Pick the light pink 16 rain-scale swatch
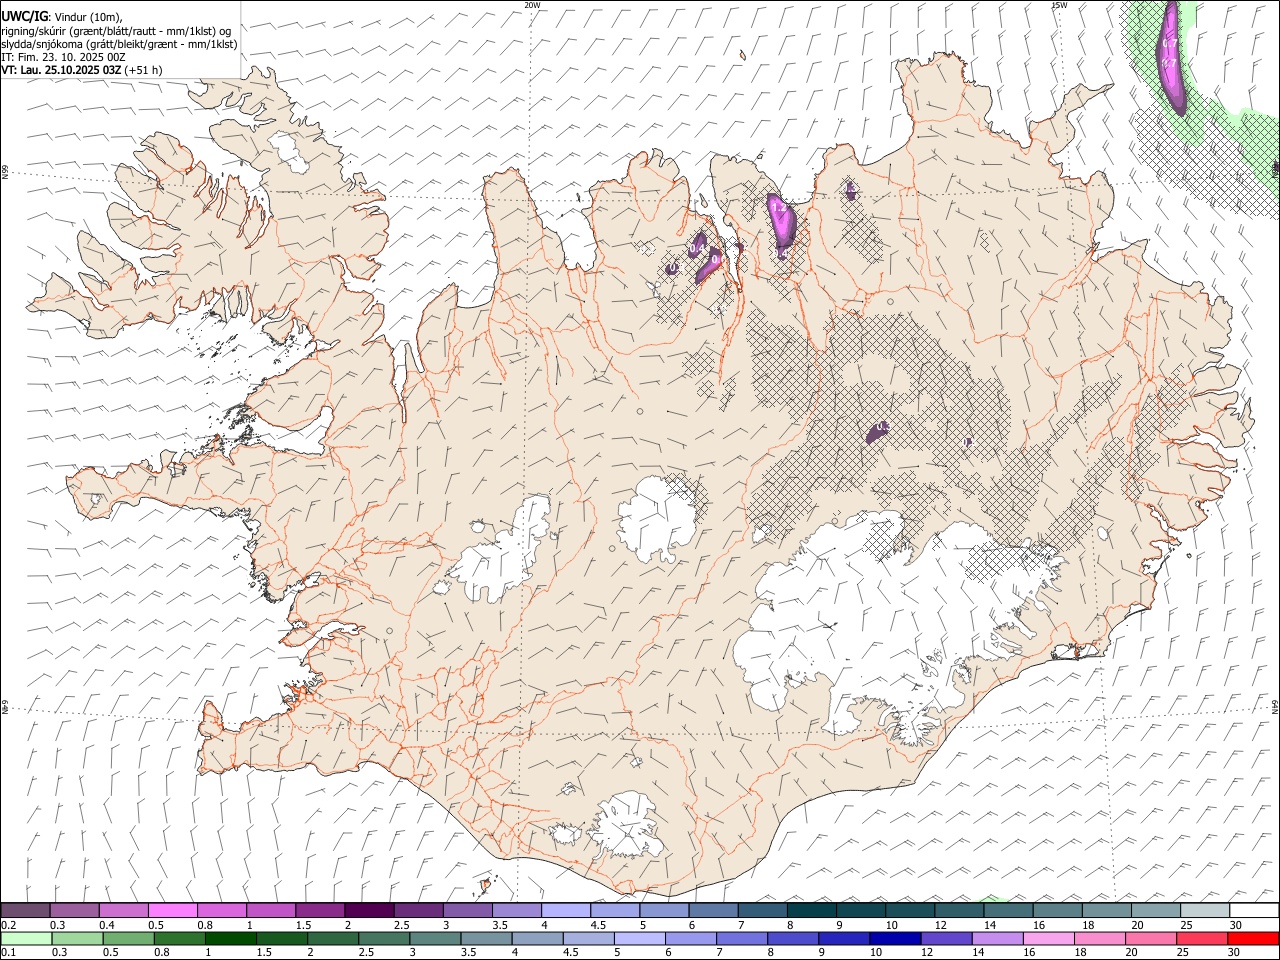The image size is (1280, 960). [x=1047, y=939]
